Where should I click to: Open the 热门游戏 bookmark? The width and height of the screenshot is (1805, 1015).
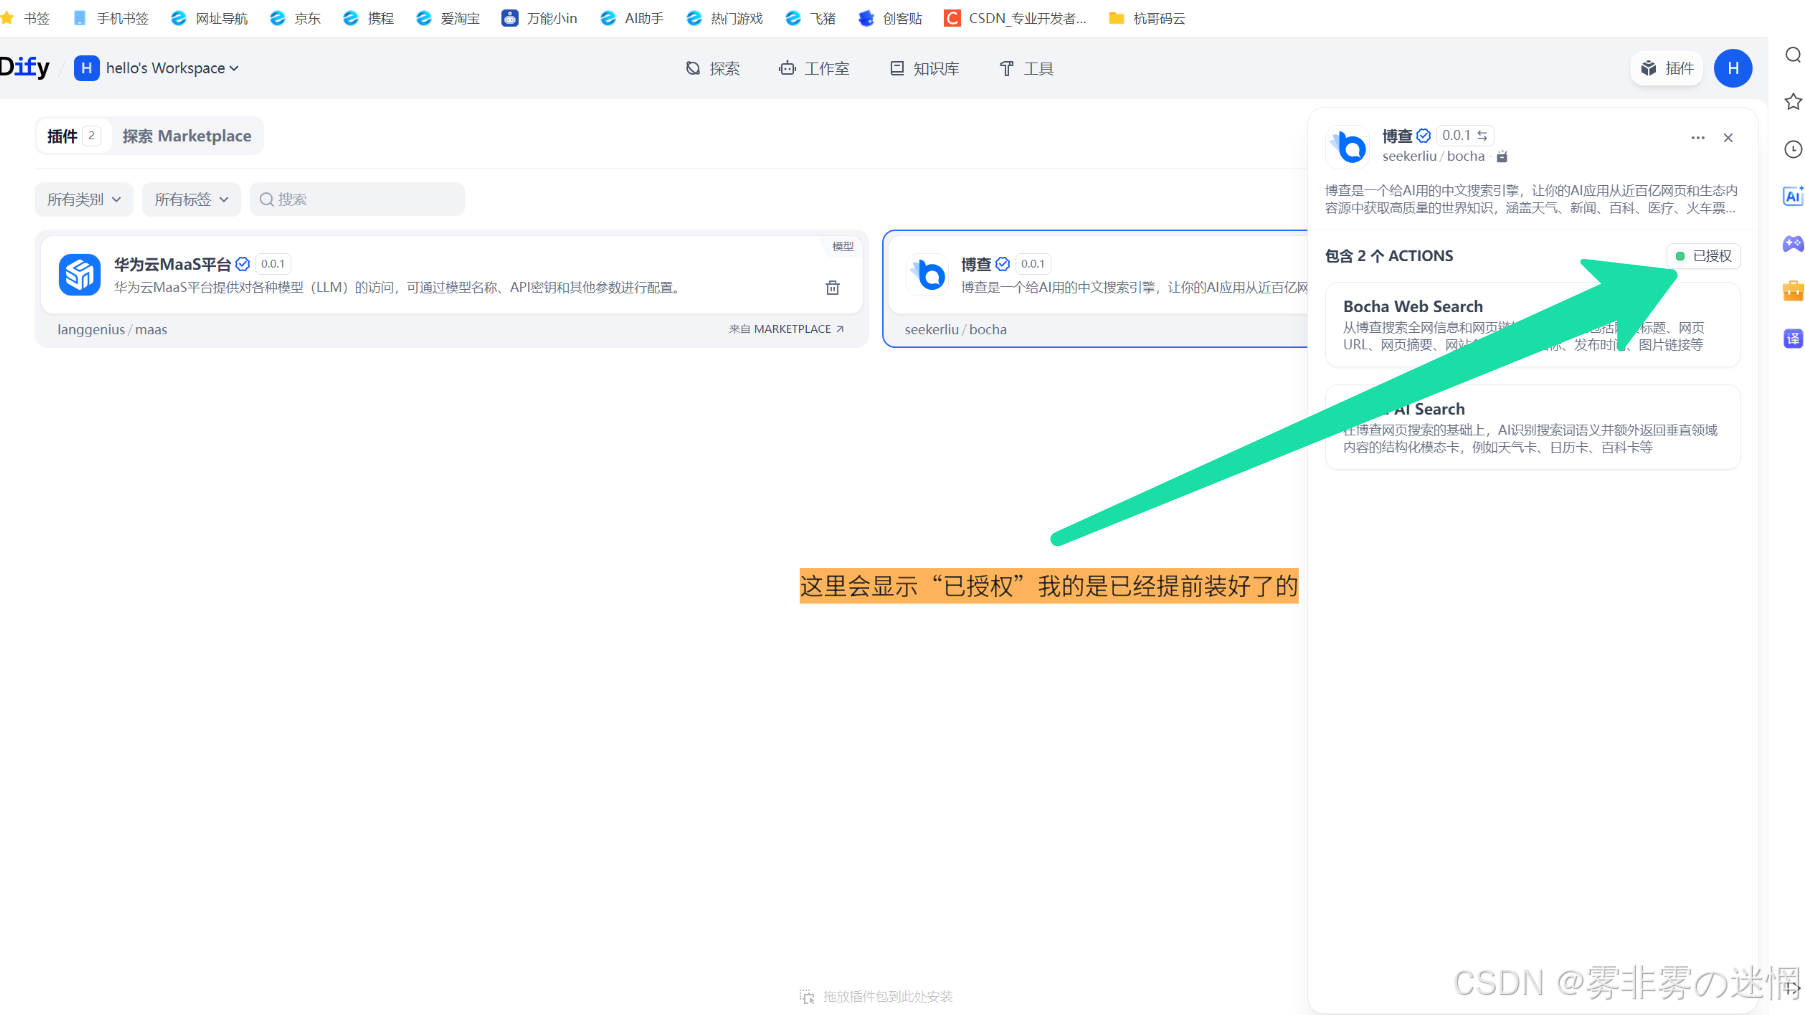(724, 18)
